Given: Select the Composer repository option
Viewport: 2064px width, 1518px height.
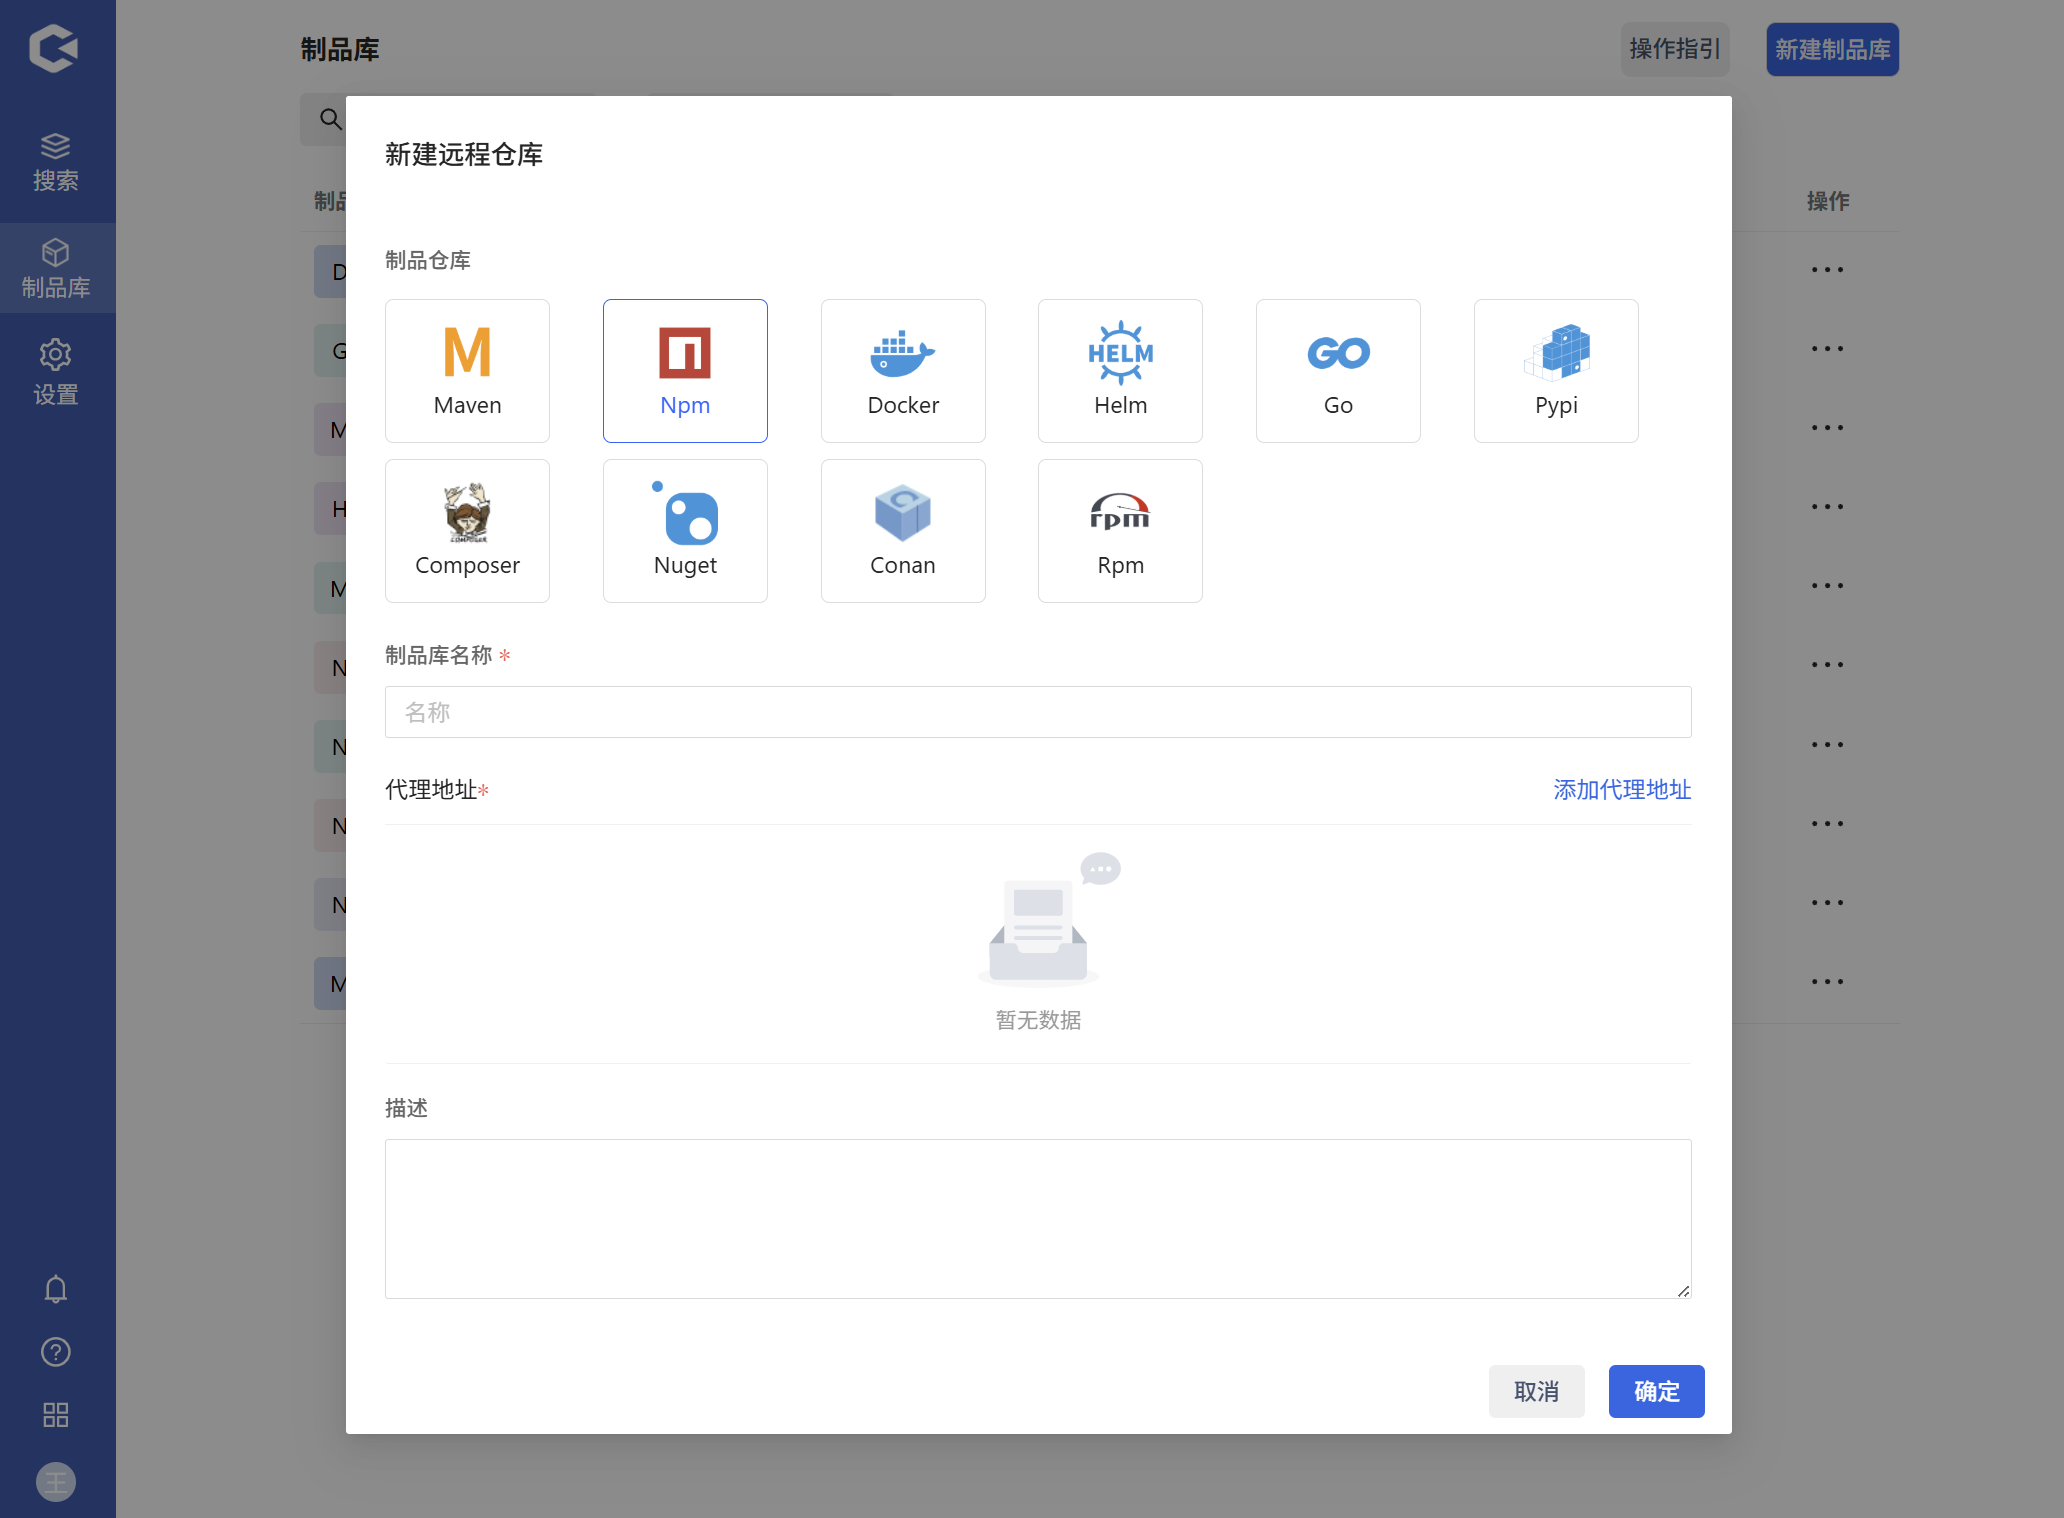Looking at the screenshot, I should click(x=467, y=530).
